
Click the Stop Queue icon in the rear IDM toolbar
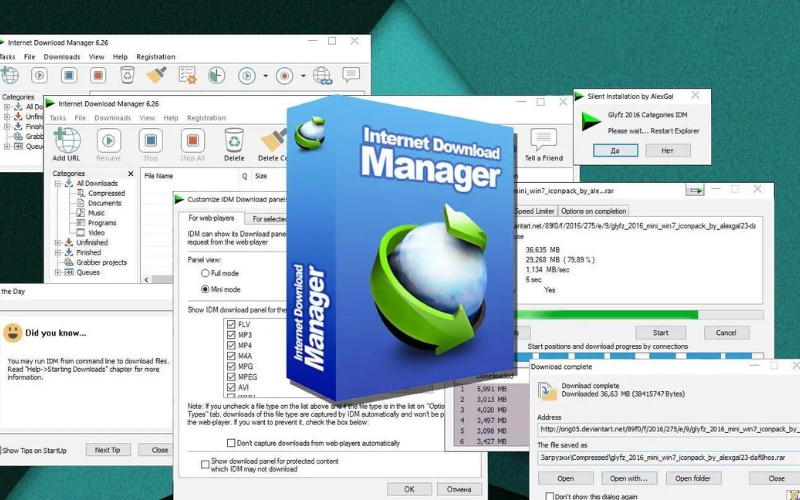[285, 76]
